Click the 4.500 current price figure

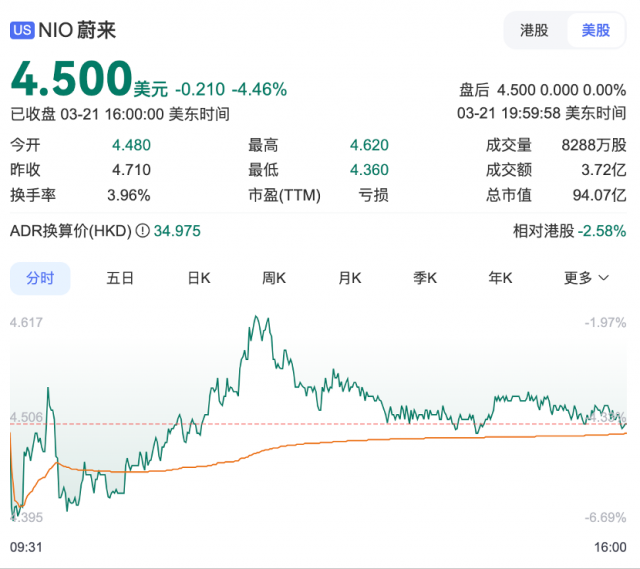point(71,80)
